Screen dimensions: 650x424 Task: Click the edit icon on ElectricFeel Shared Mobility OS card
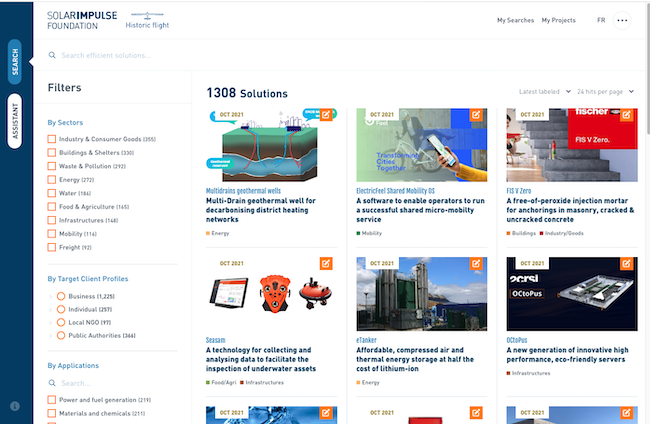[x=476, y=114]
